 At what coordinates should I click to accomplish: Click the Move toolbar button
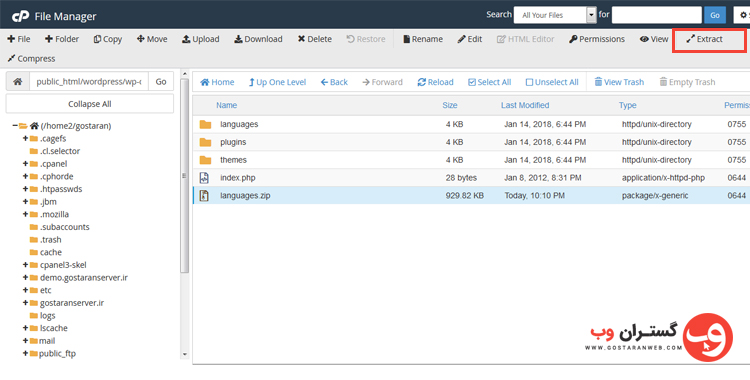tap(152, 39)
